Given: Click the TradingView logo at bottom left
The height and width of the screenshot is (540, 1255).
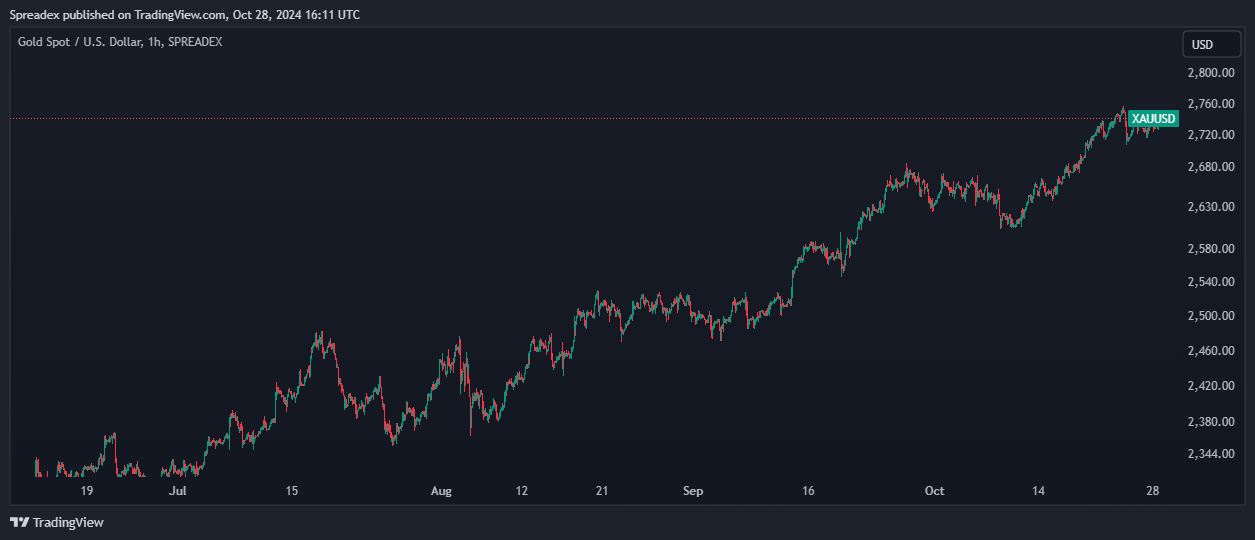Looking at the screenshot, I should click(x=57, y=522).
